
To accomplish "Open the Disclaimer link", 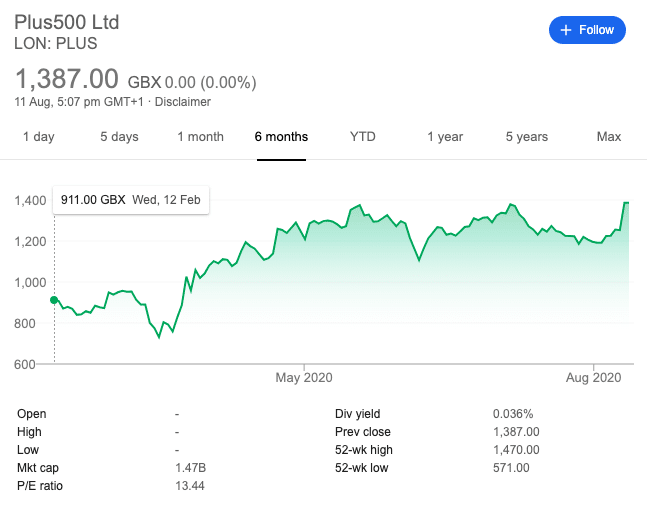I will (x=183, y=102).
